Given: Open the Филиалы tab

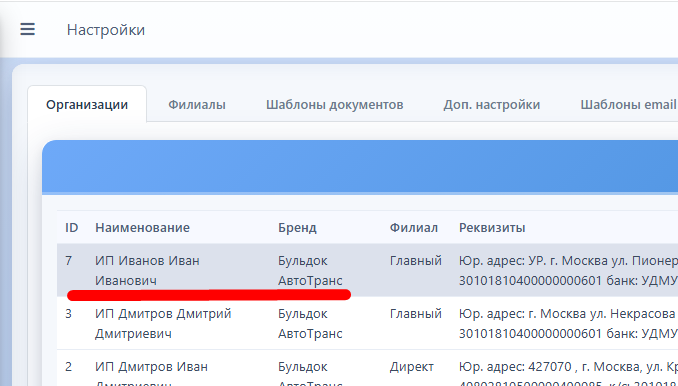Looking at the screenshot, I should (x=197, y=105).
